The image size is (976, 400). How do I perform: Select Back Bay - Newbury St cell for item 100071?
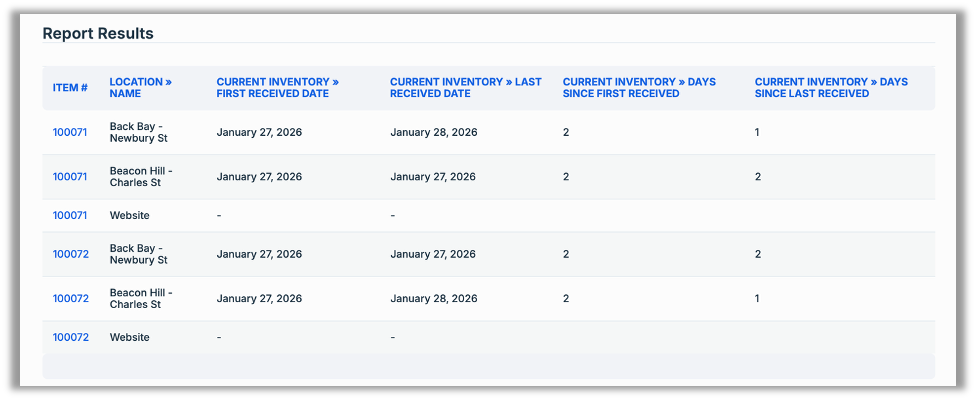pos(138,132)
